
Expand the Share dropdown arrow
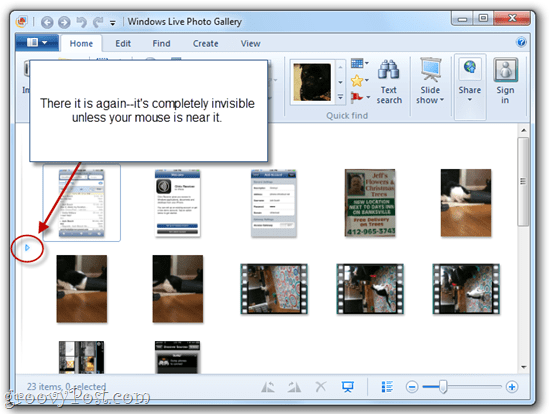[470, 100]
